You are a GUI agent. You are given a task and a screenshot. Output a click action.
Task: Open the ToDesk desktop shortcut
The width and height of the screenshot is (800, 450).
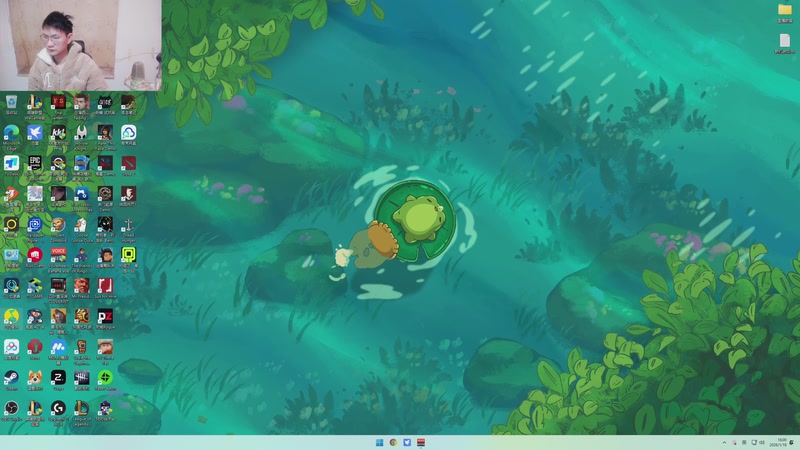pos(11,164)
